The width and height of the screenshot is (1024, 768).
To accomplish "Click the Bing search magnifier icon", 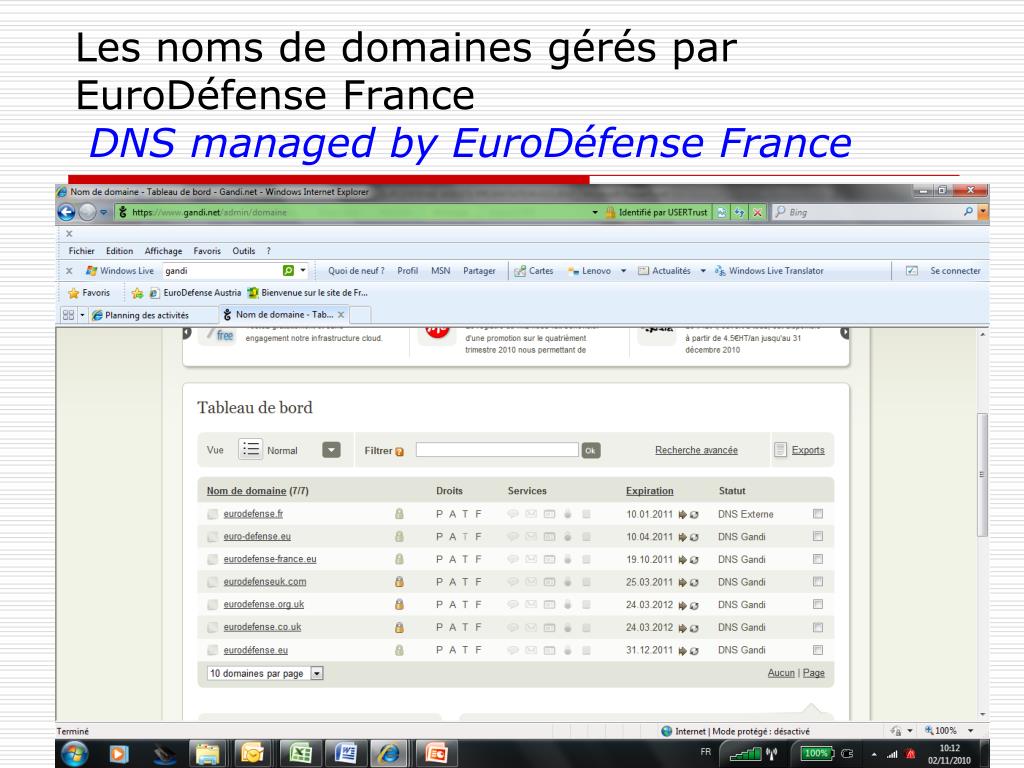I will (x=968, y=212).
